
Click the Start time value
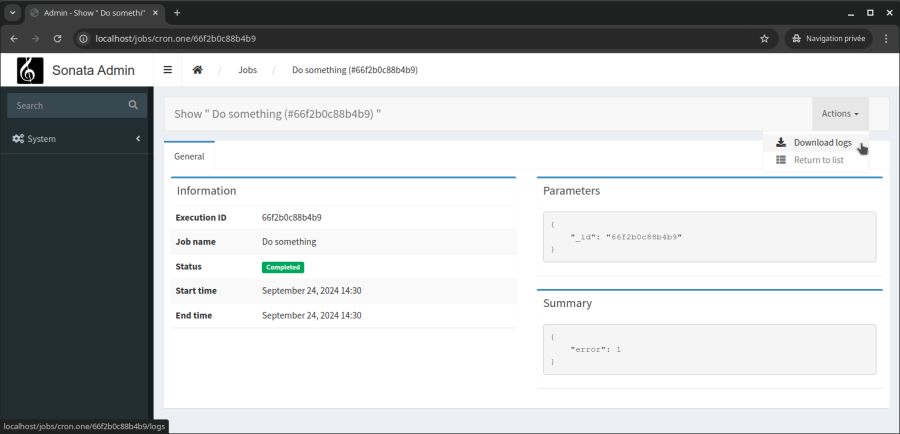click(312, 290)
